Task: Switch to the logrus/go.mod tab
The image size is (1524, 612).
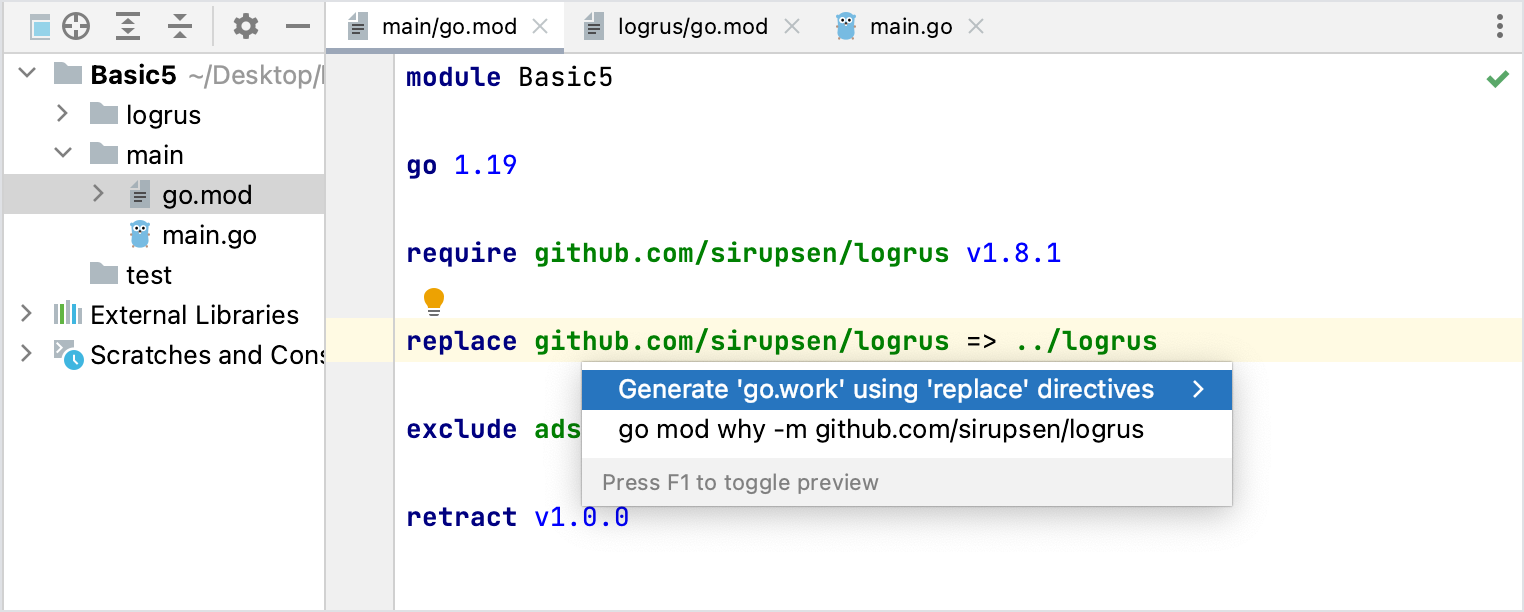Action: pos(692,27)
